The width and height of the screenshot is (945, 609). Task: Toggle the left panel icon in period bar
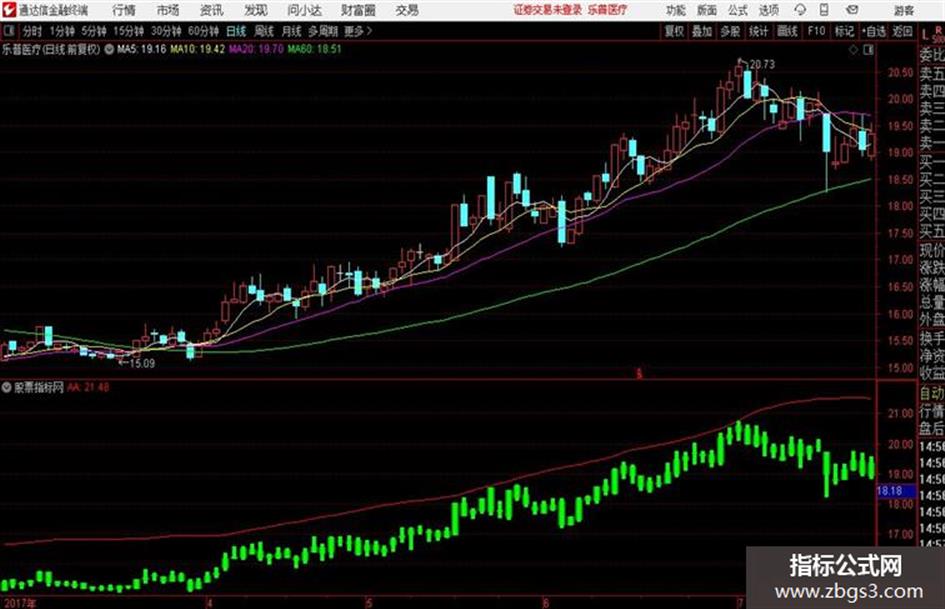point(9,31)
